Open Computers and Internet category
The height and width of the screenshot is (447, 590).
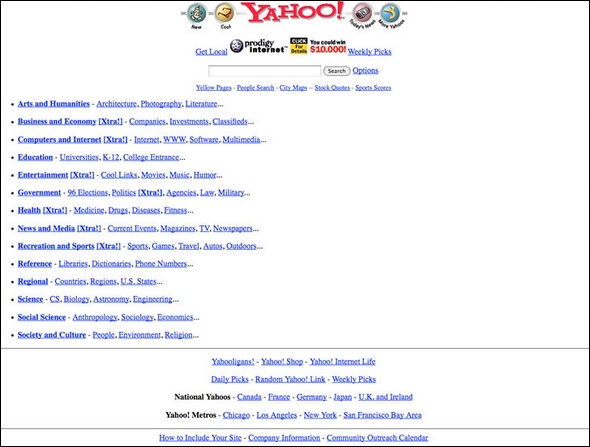[x=59, y=140]
